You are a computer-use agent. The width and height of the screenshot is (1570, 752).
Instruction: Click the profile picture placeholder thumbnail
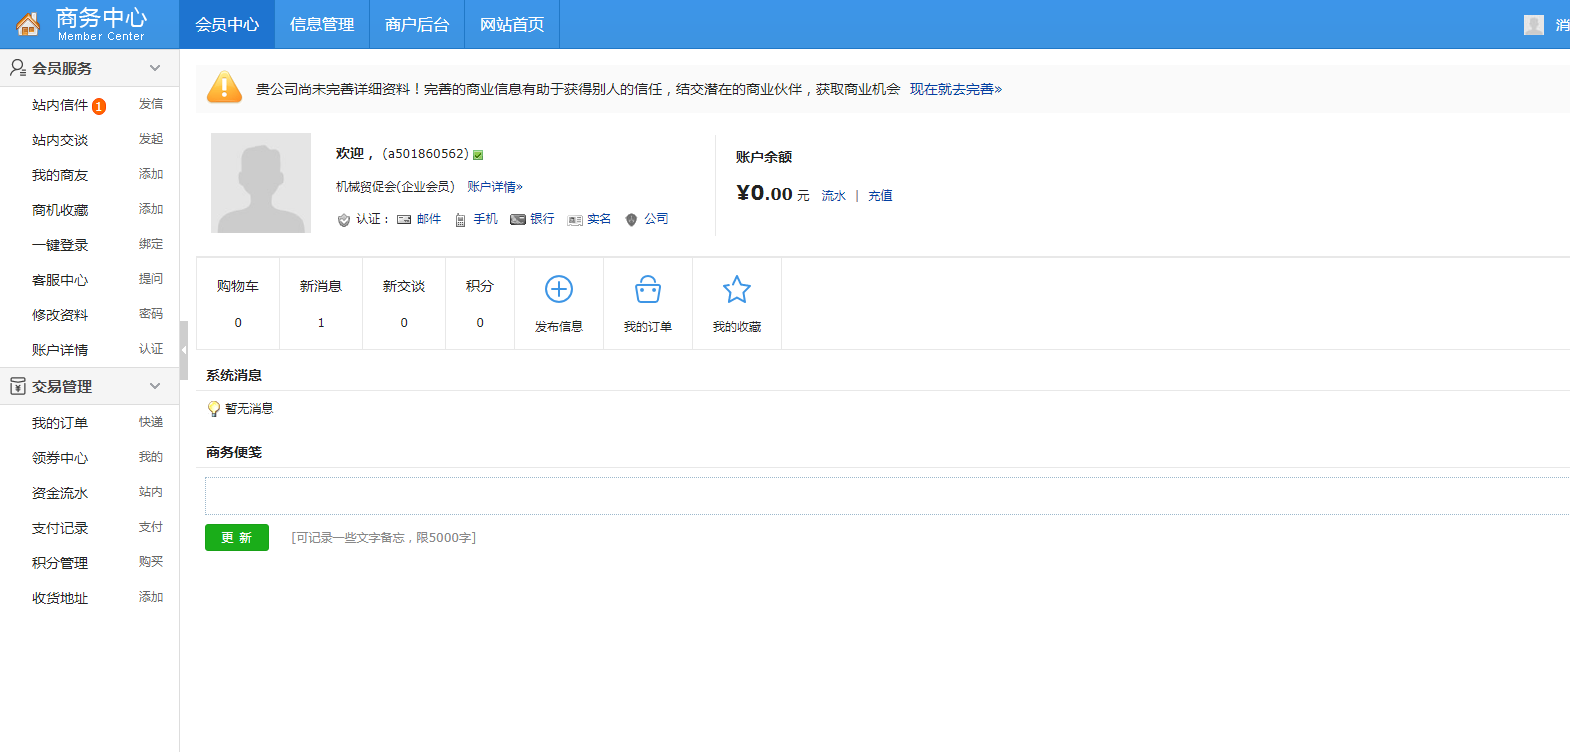pos(261,183)
